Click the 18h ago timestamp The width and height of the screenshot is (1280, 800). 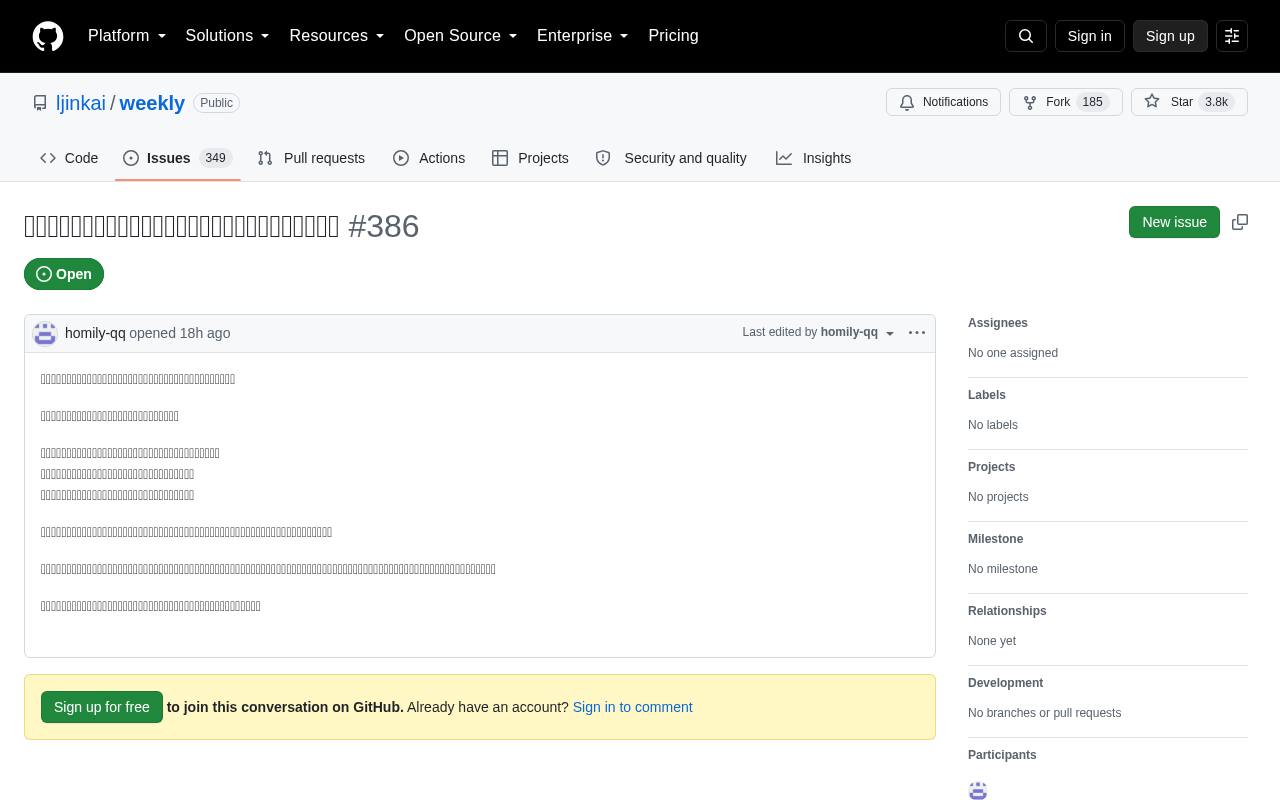[205, 333]
